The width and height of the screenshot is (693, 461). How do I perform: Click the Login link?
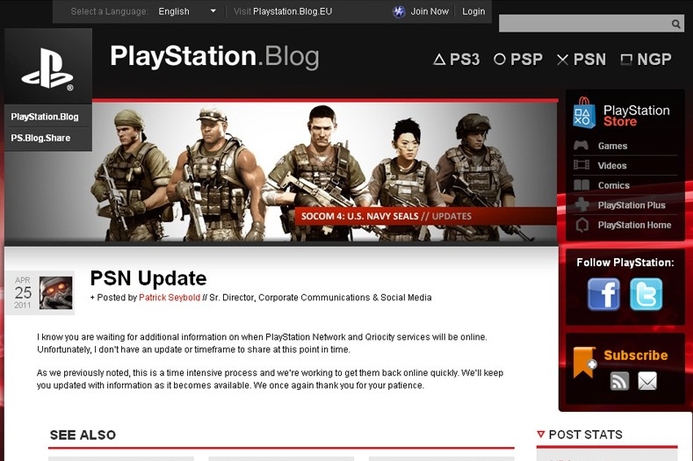pos(473,11)
